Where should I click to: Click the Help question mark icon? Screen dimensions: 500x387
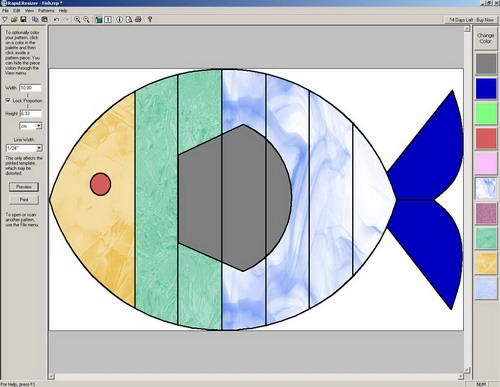click(x=150, y=20)
